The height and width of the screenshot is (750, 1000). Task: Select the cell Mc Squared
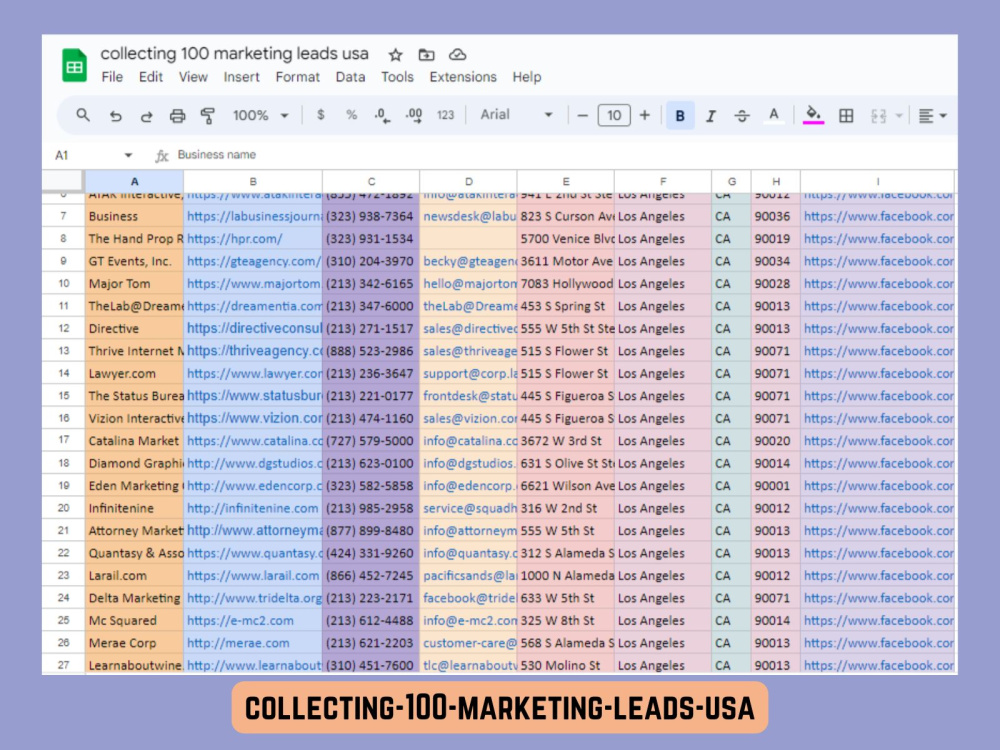(x=134, y=621)
